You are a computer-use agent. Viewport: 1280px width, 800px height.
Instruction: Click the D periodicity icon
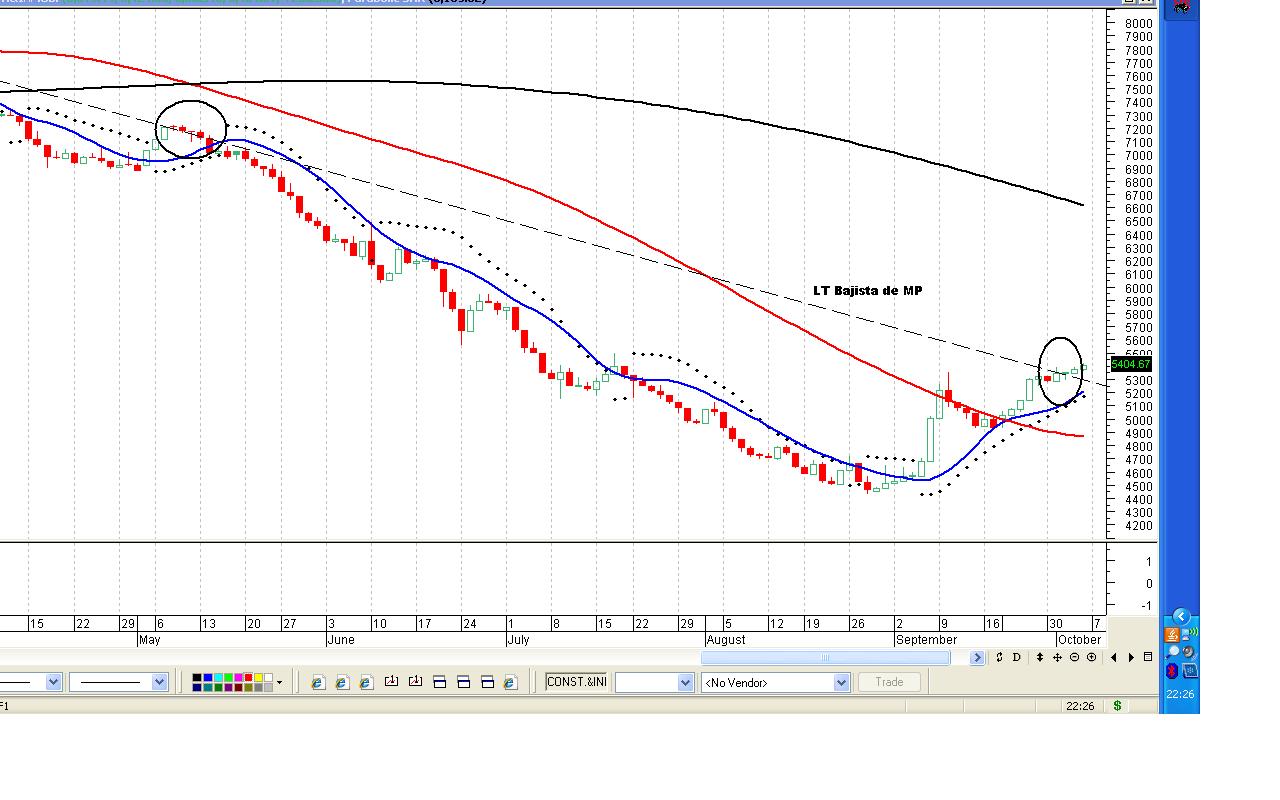1017,657
